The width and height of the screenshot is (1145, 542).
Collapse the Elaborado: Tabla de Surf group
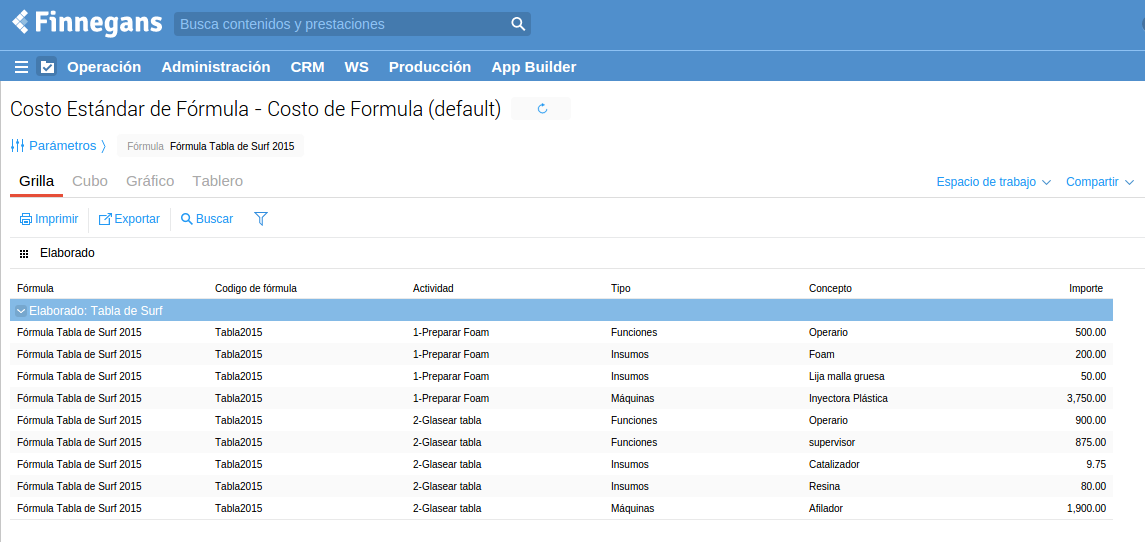(21, 311)
